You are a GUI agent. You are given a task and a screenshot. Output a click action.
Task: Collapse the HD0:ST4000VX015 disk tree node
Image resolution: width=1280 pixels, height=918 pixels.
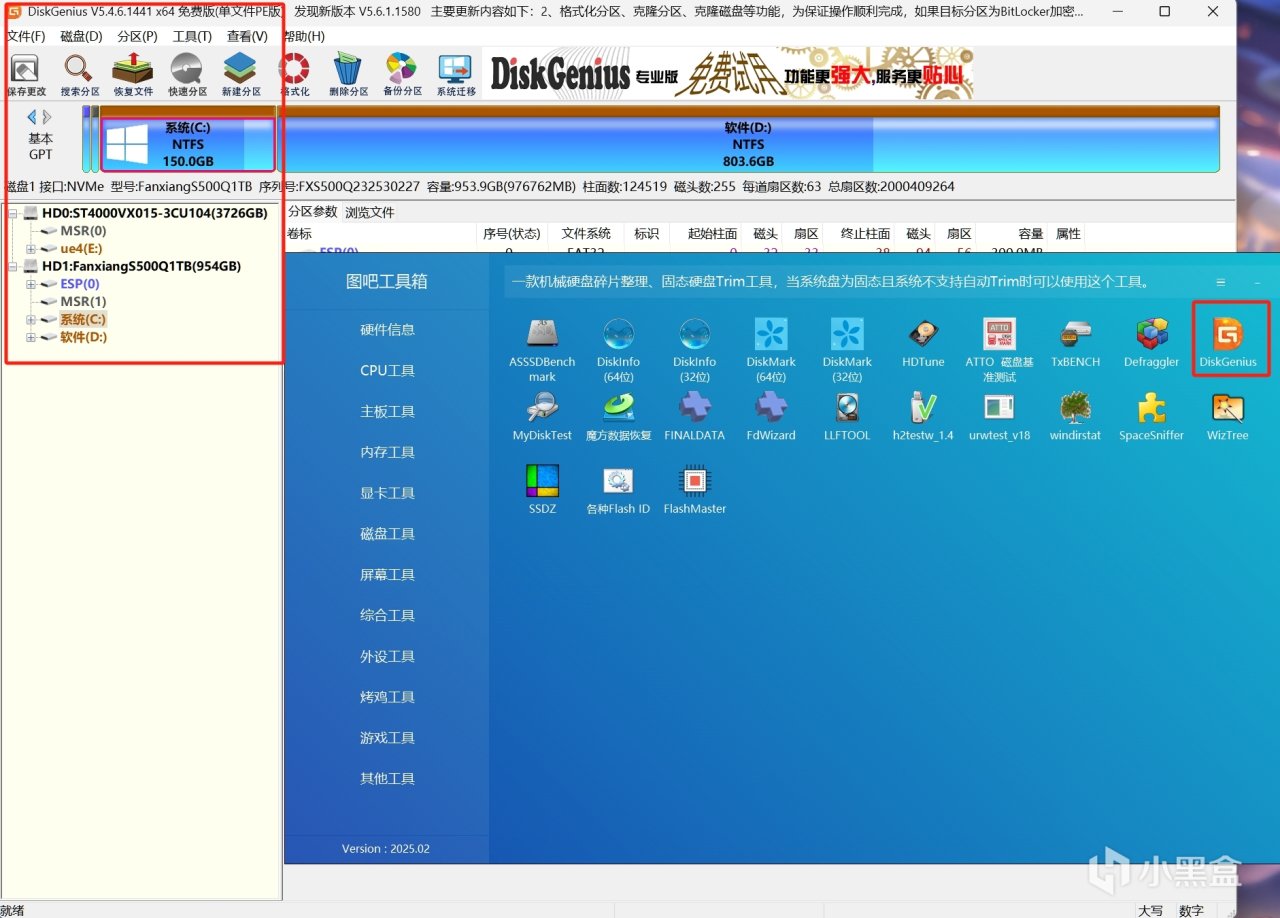coord(13,213)
